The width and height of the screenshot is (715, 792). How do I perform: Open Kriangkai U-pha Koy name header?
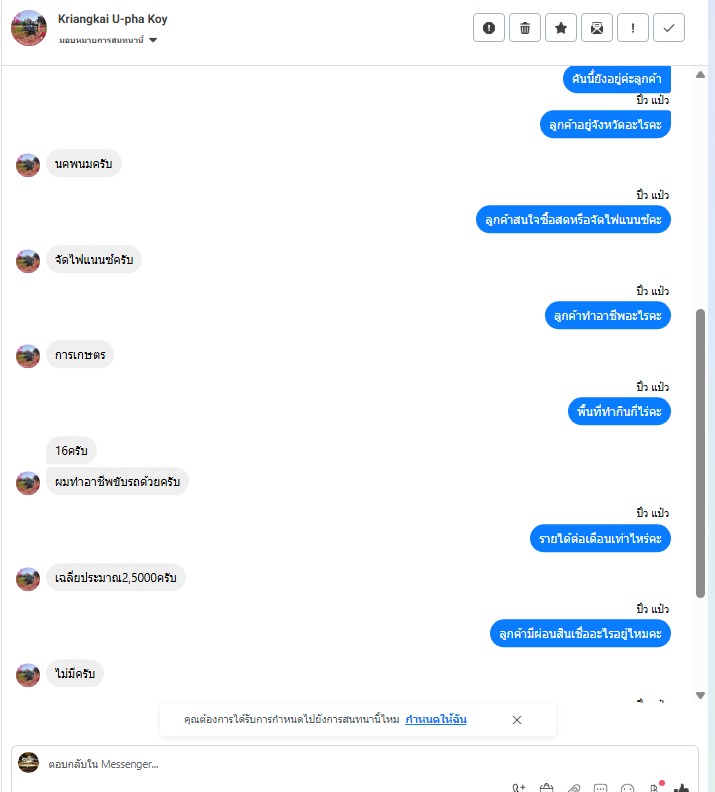[x=113, y=19]
